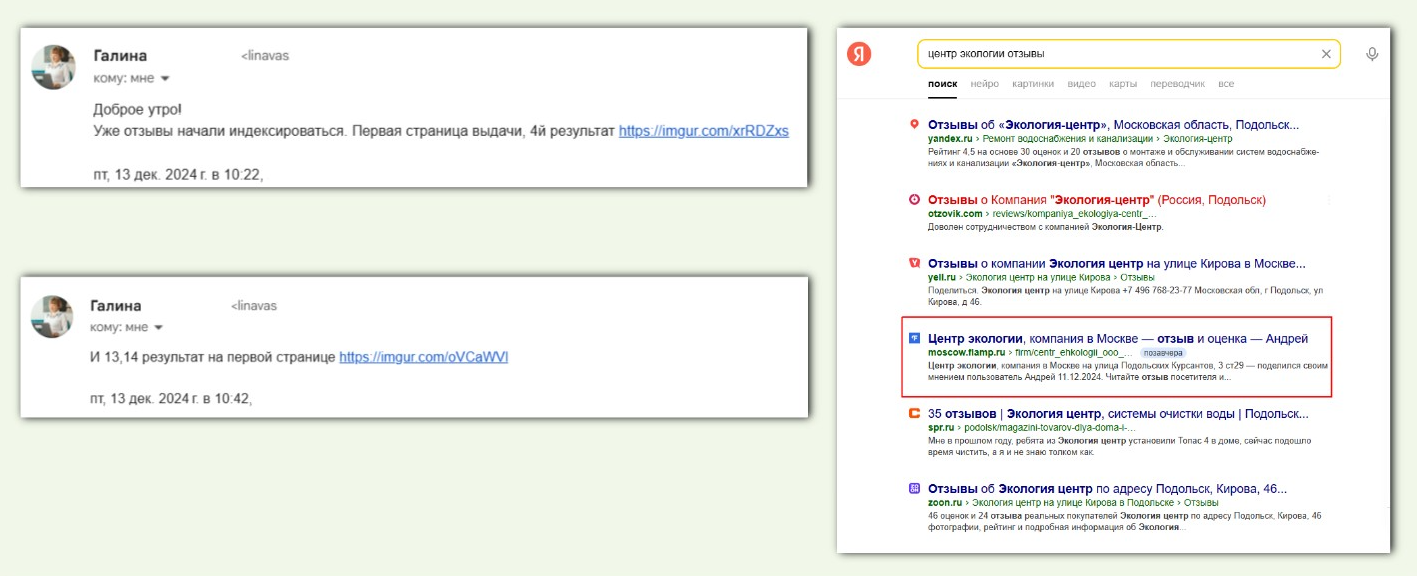Click the spr.ru orange favicon
1417x576 pixels.
(x=913, y=414)
